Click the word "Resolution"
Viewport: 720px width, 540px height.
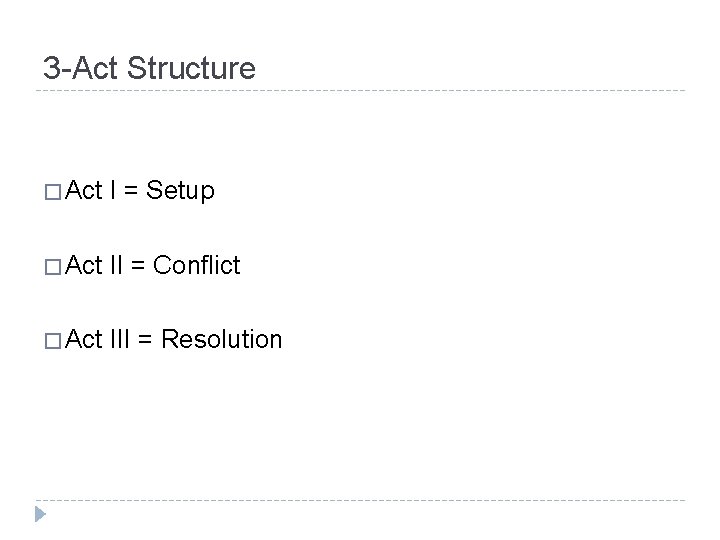coord(222,339)
